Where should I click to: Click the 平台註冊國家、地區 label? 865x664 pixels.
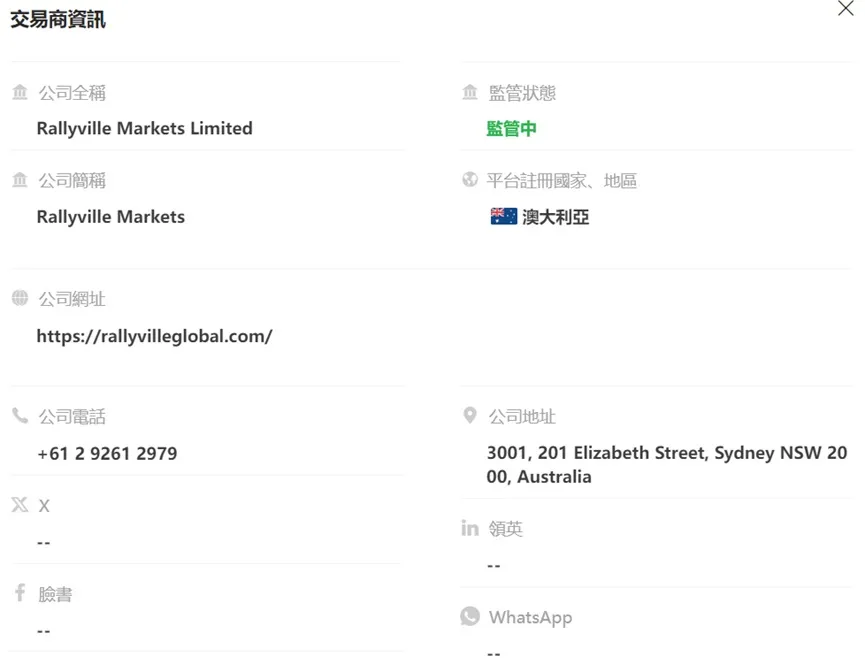click(562, 180)
